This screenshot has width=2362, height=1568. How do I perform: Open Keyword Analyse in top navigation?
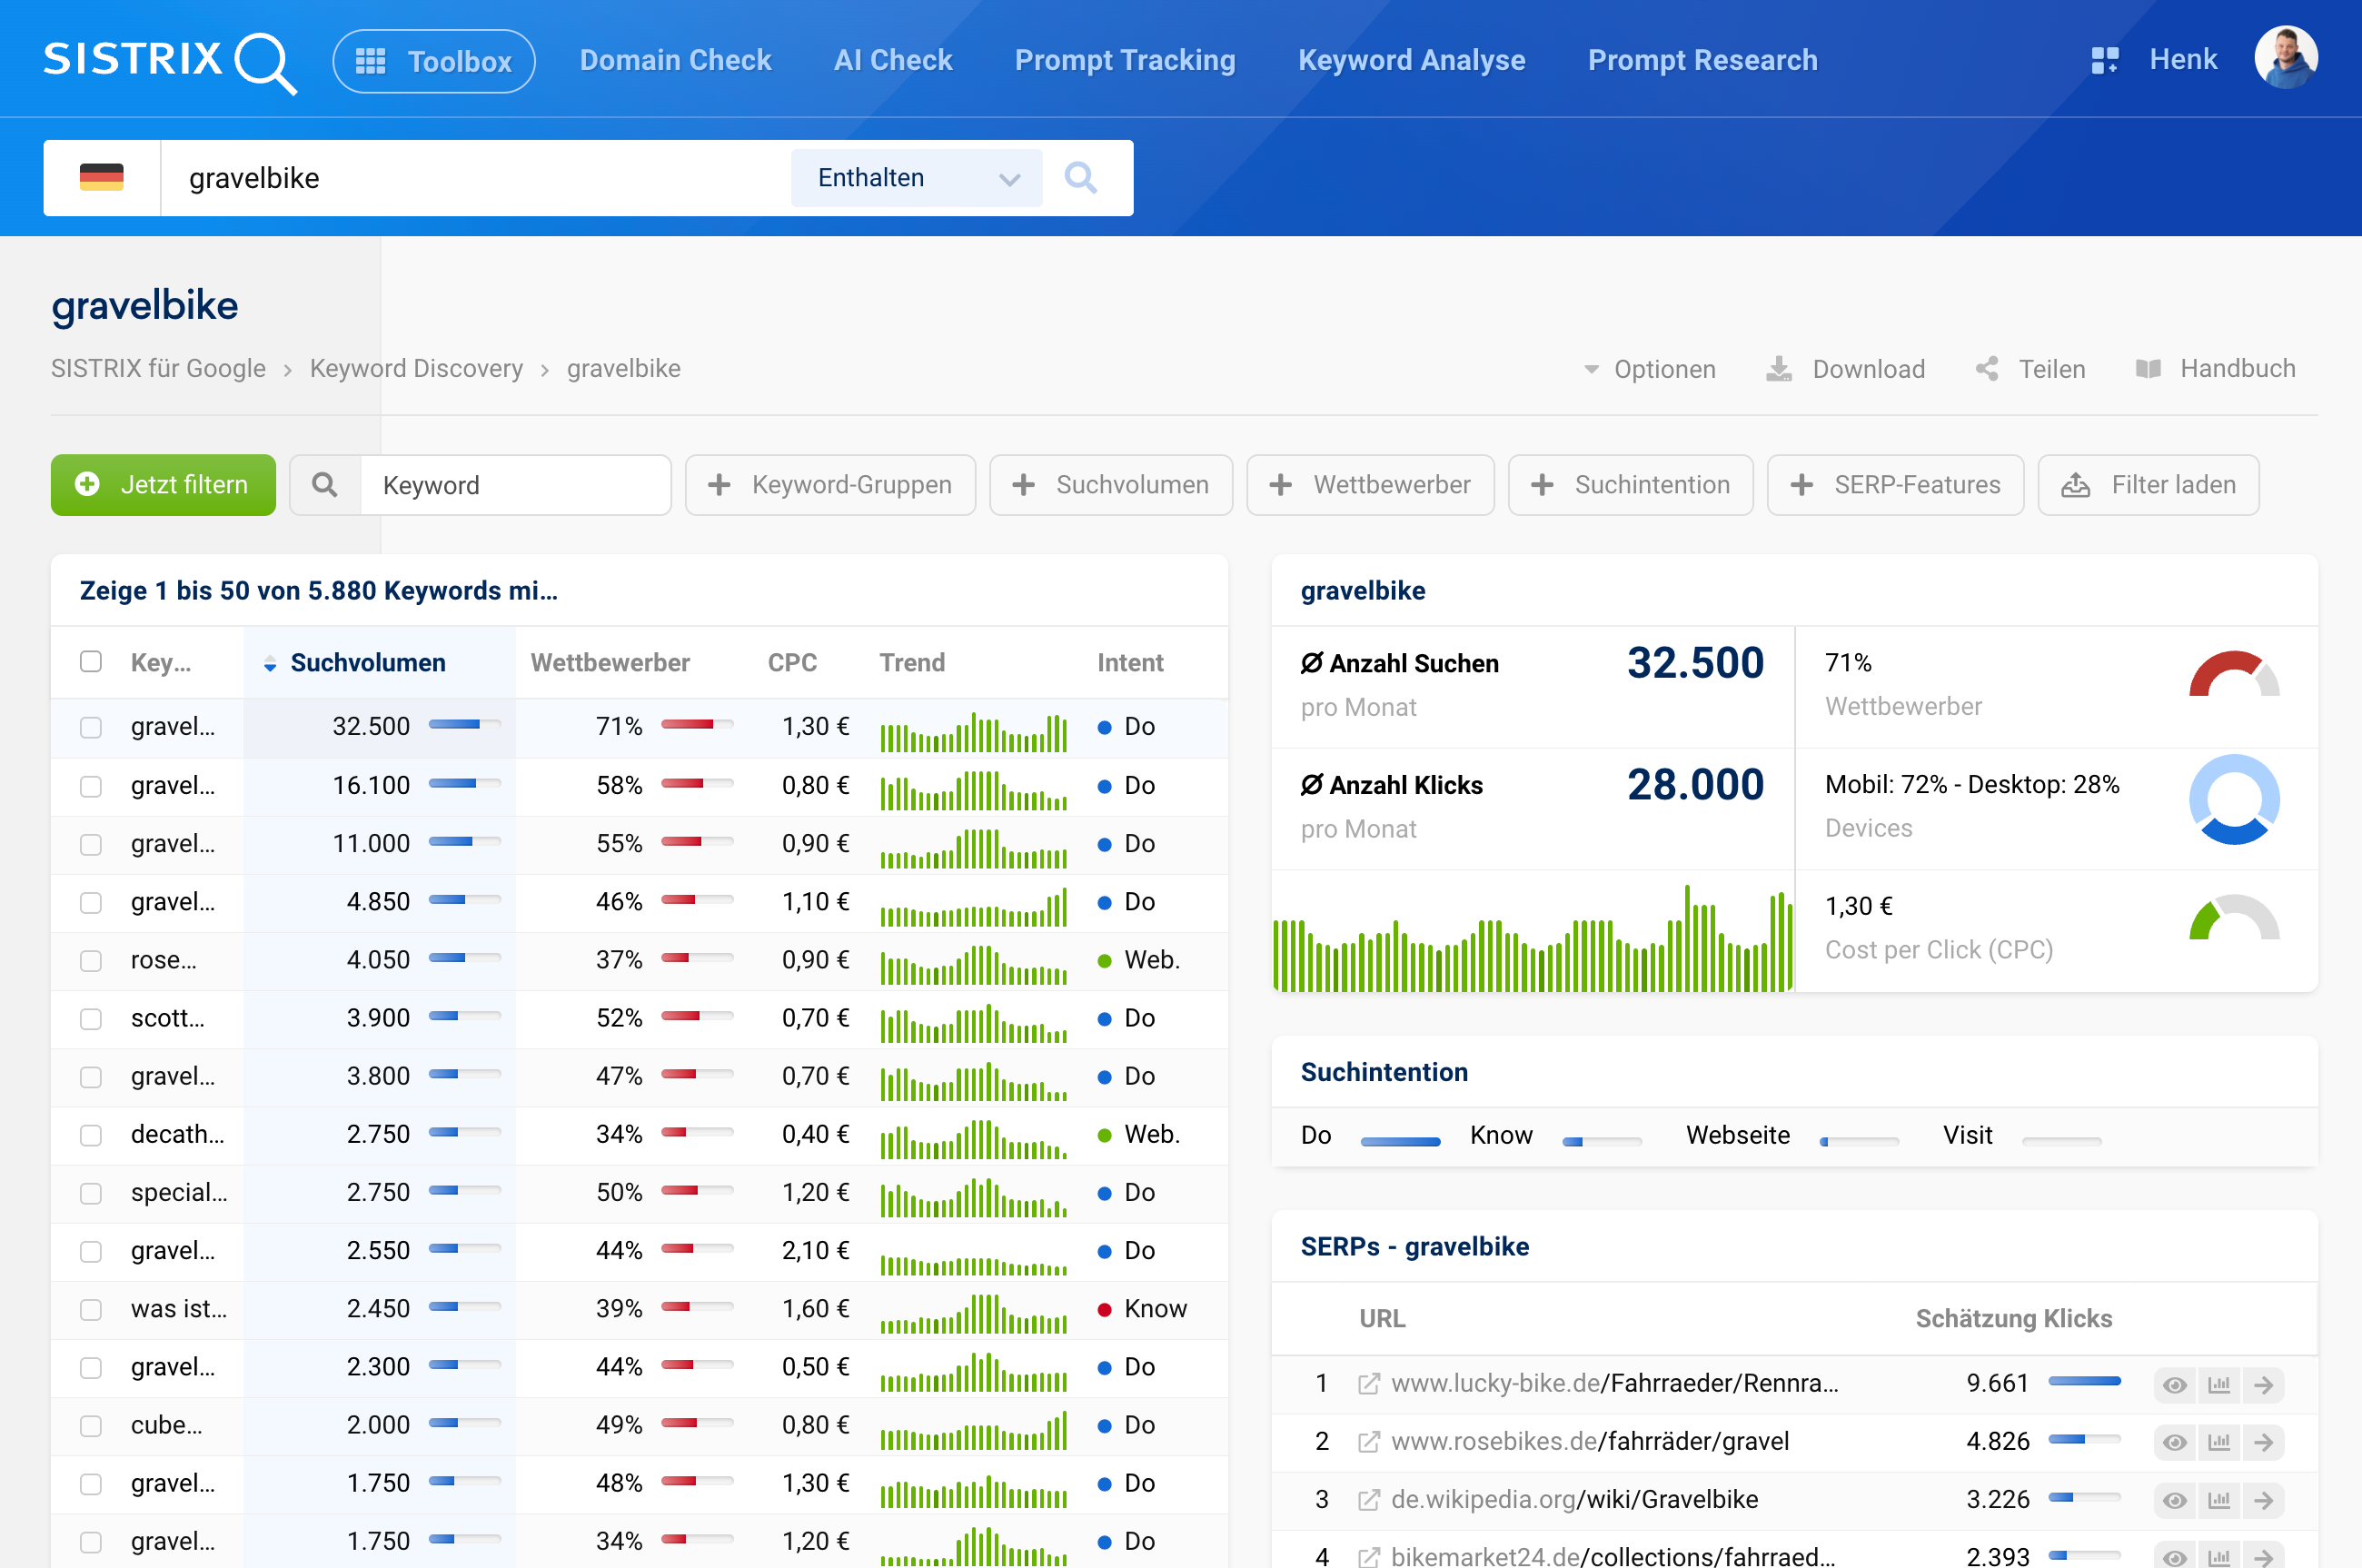point(1411,60)
